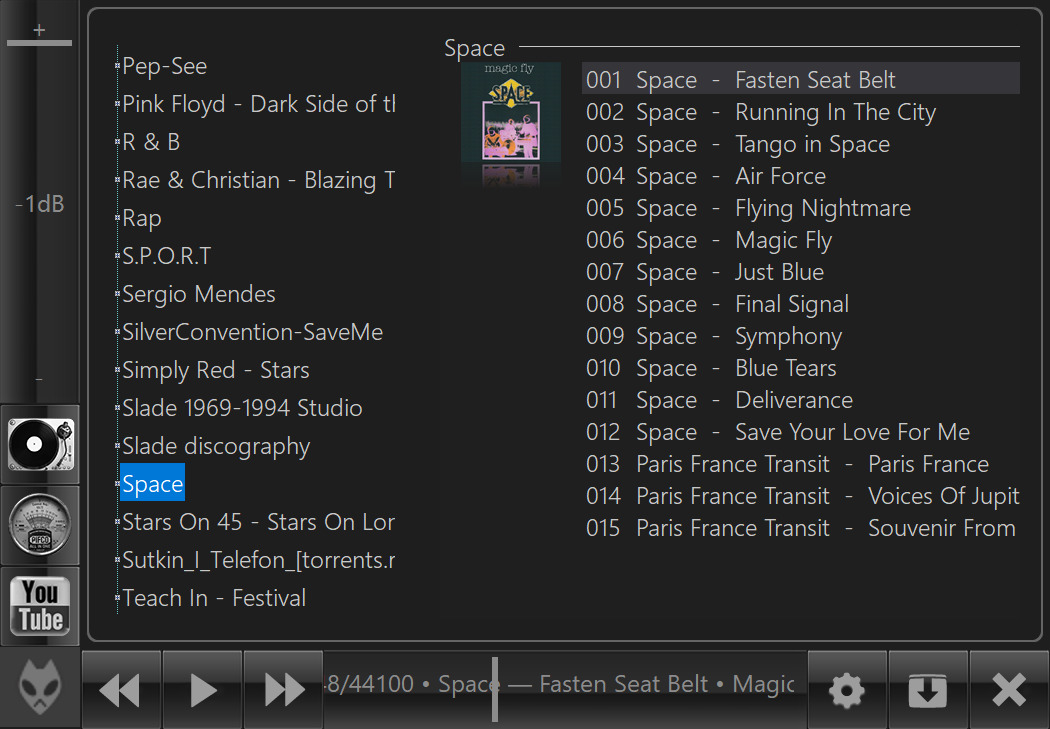Open the Sergio Mendes folder

pyautogui.click(x=198, y=294)
